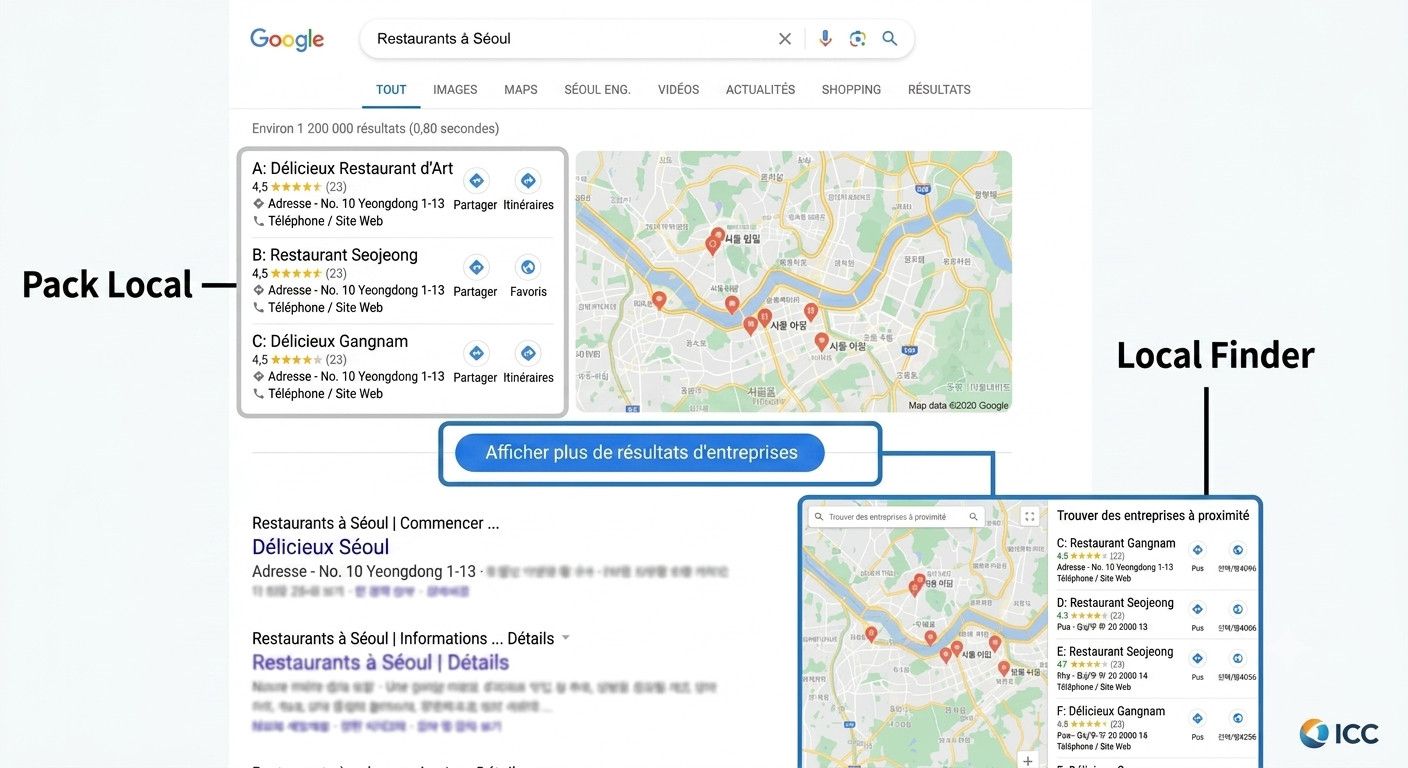The height and width of the screenshot is (768, 1408).
Task: Open the ACTUALITÉS tab
Action: point(760,89)
